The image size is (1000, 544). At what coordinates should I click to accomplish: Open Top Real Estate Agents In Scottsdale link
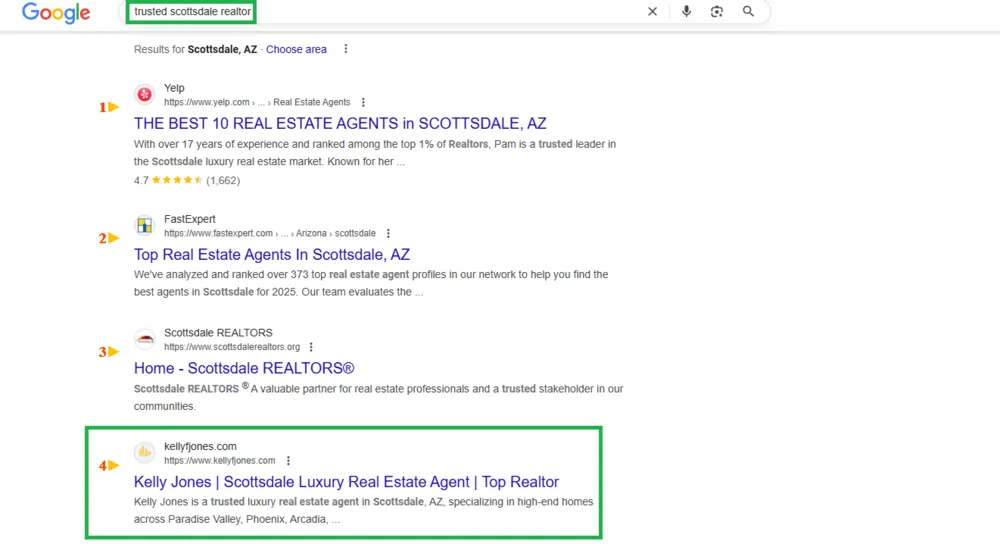272,255
